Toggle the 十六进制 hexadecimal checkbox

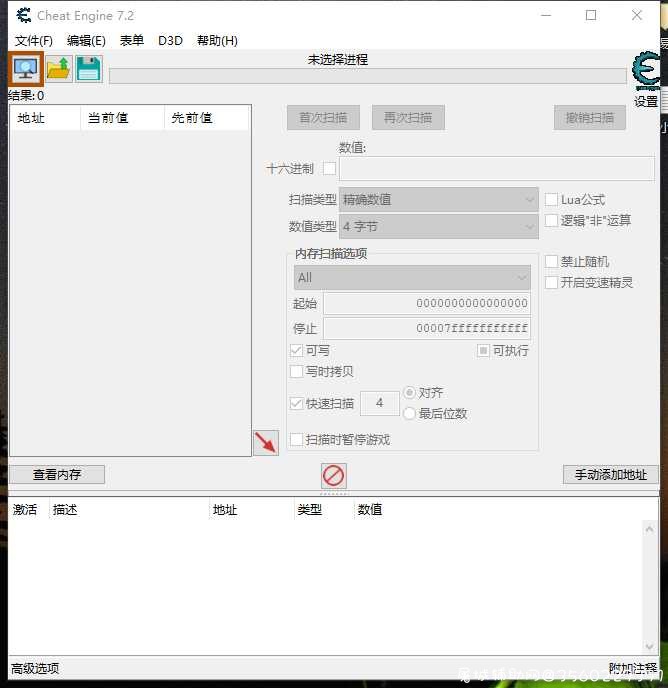[x=329, y=168]
